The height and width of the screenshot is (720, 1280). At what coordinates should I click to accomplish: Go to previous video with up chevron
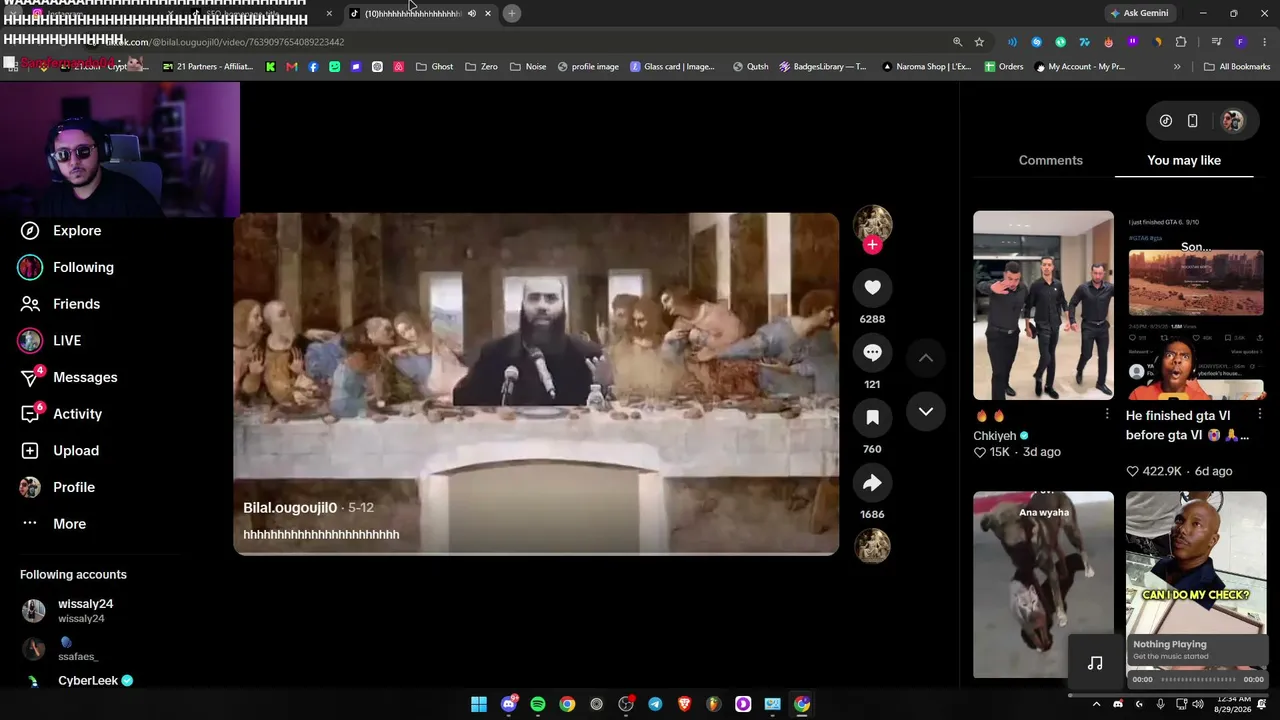[926, 358]
